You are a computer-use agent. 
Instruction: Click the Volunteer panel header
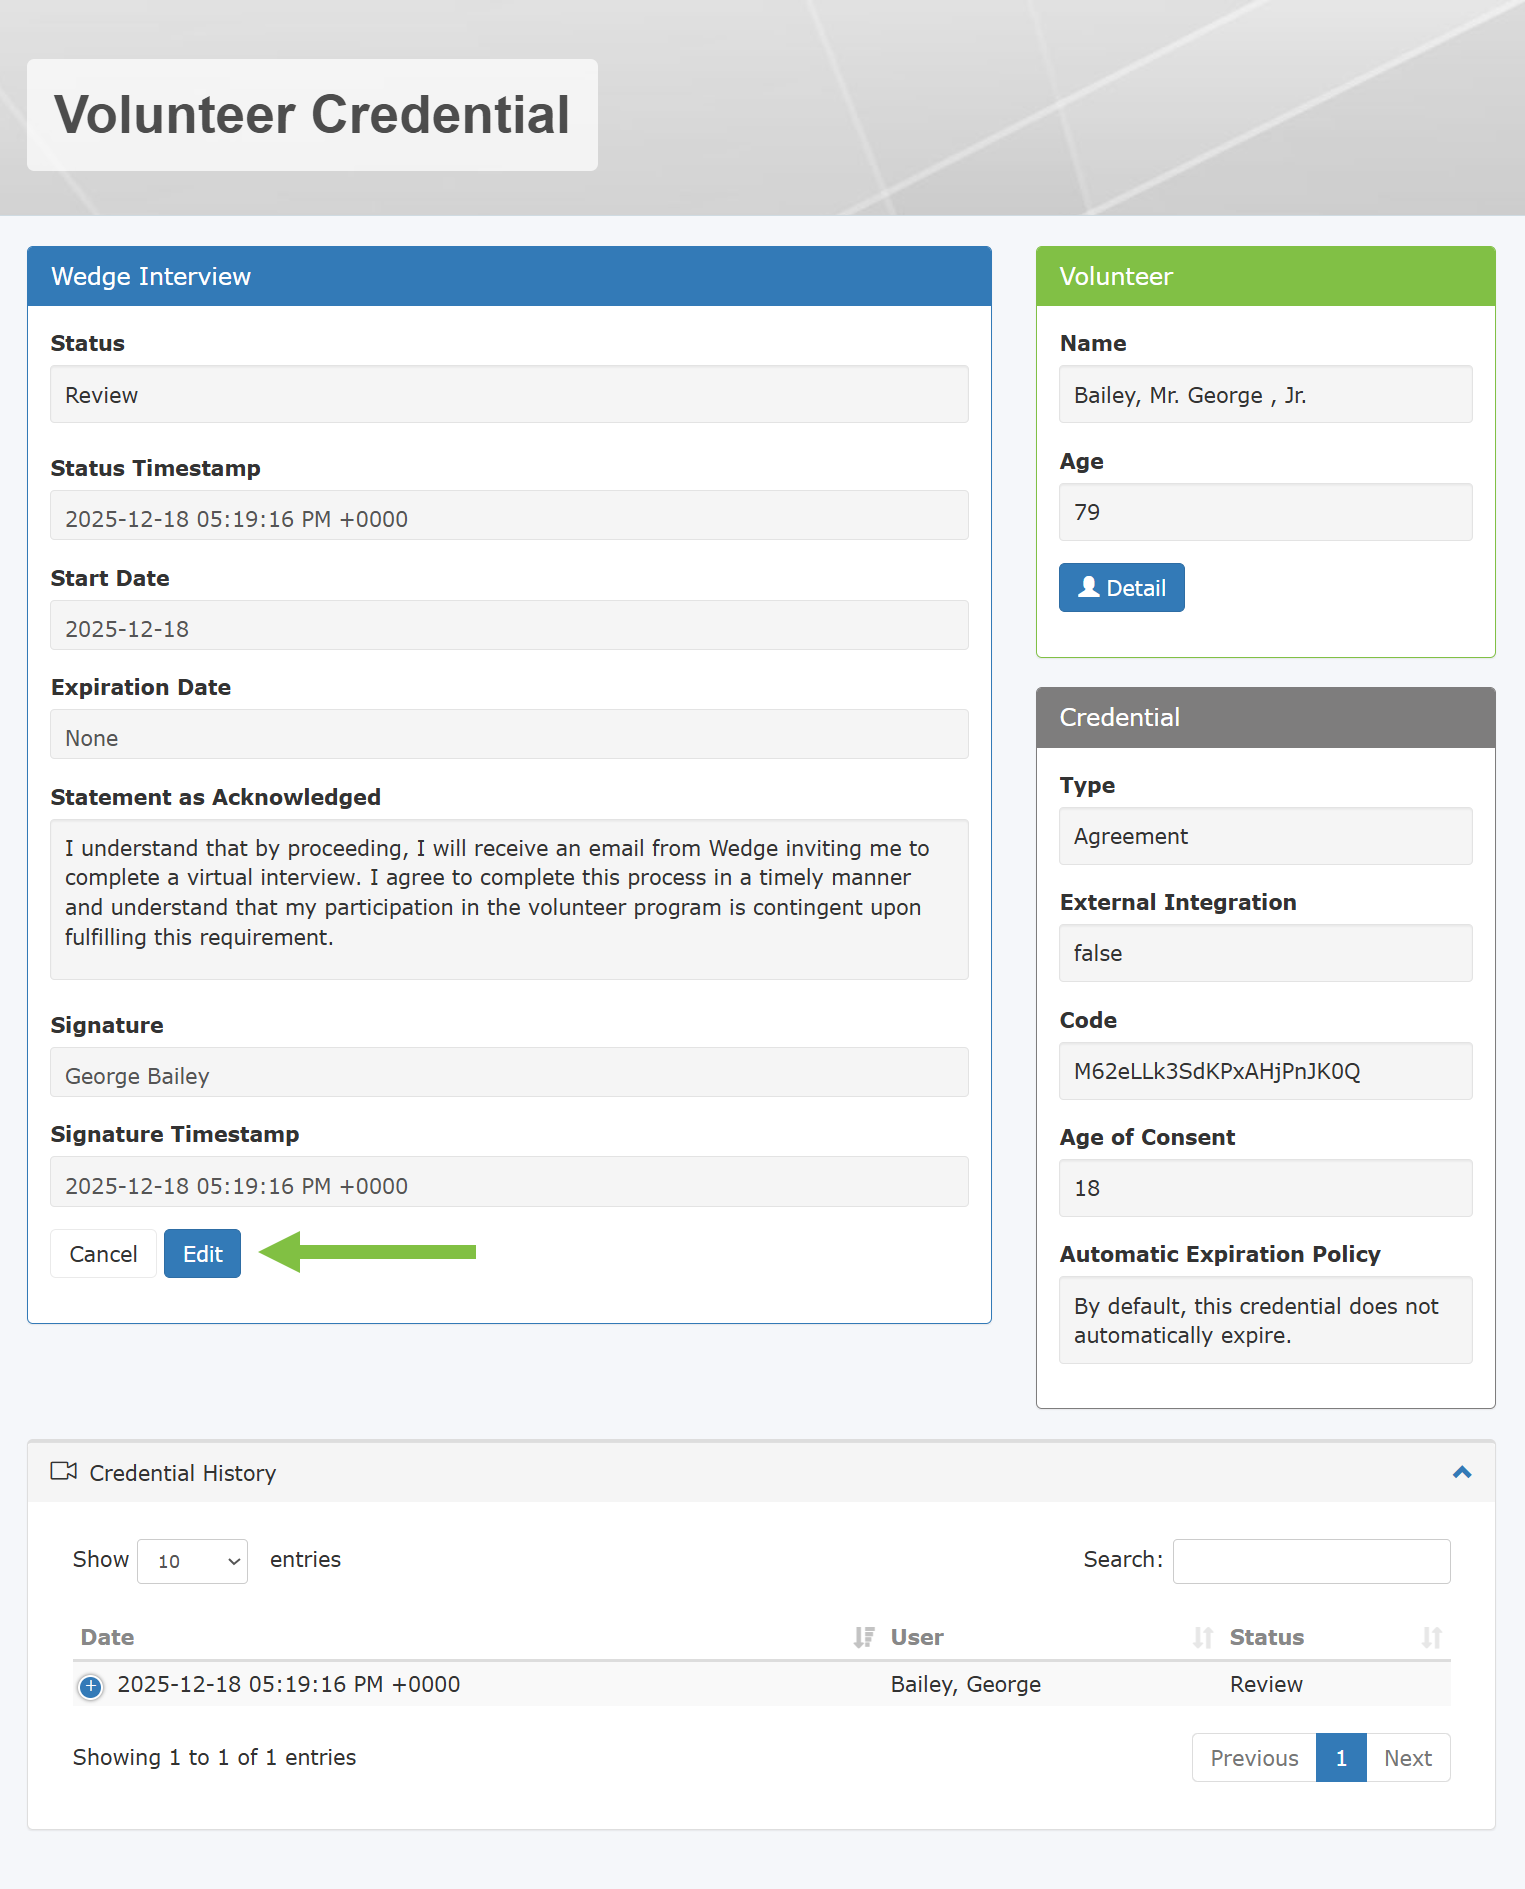[1265, 276]
